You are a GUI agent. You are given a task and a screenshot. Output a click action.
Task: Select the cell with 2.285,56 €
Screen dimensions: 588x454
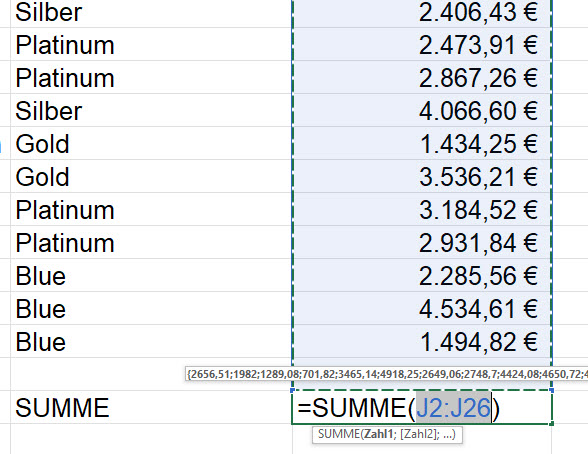click(422, 275)
